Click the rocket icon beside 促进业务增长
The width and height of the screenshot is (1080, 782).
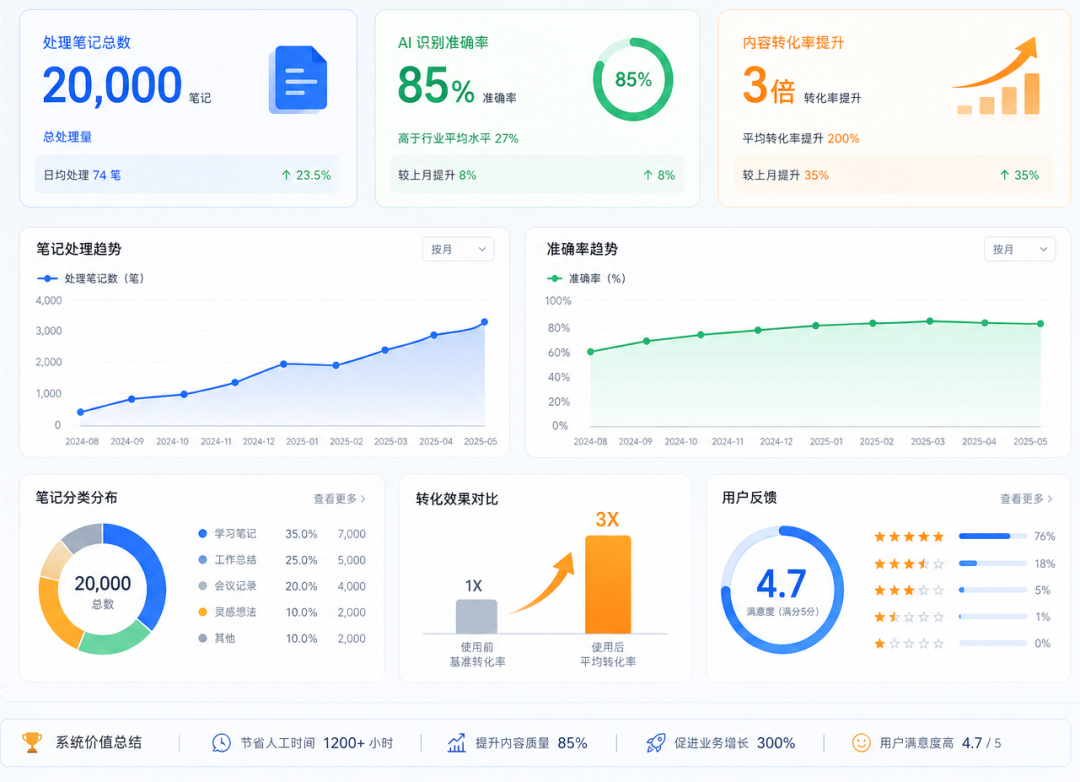656,743
